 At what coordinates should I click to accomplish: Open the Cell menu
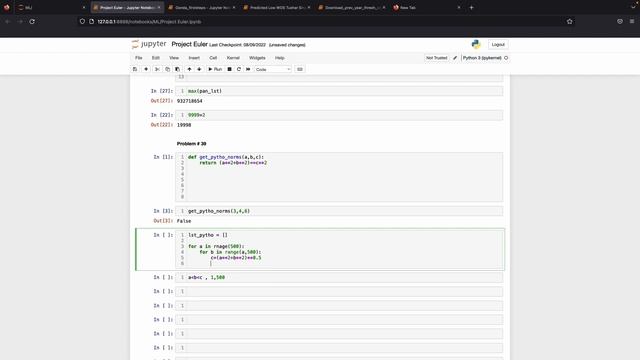point(213,58)
